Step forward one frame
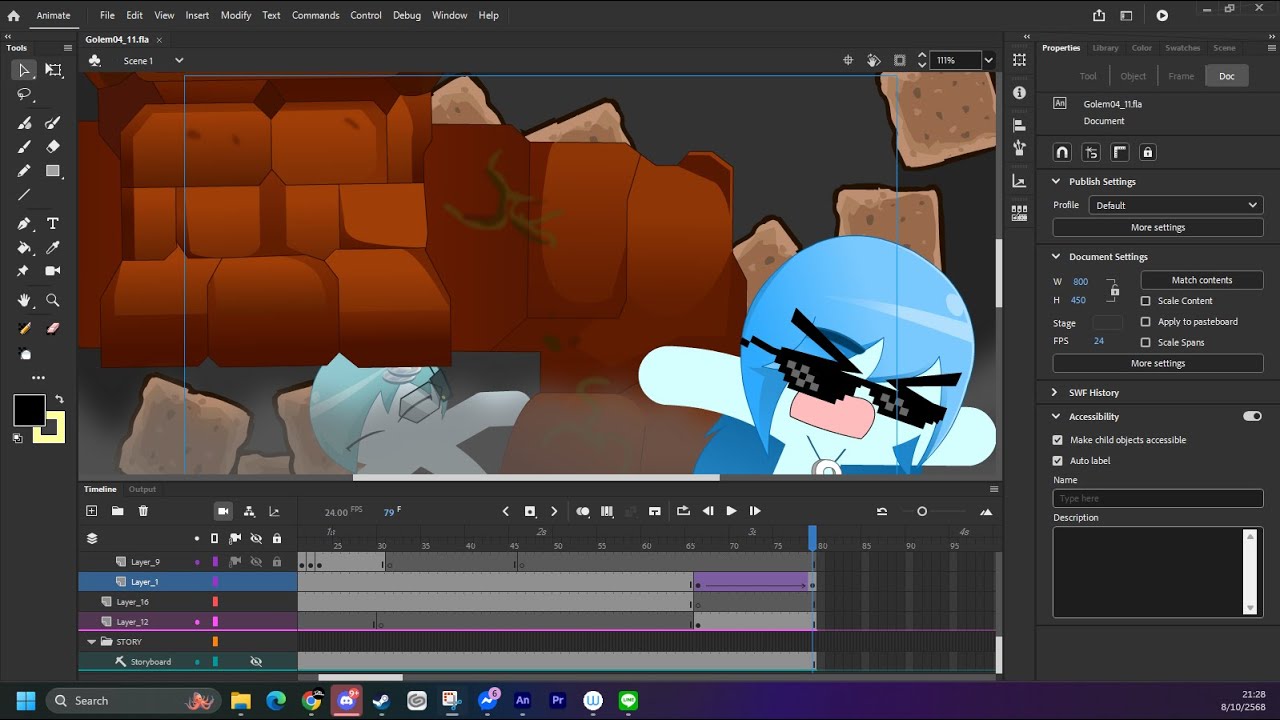 pos(755,511)
